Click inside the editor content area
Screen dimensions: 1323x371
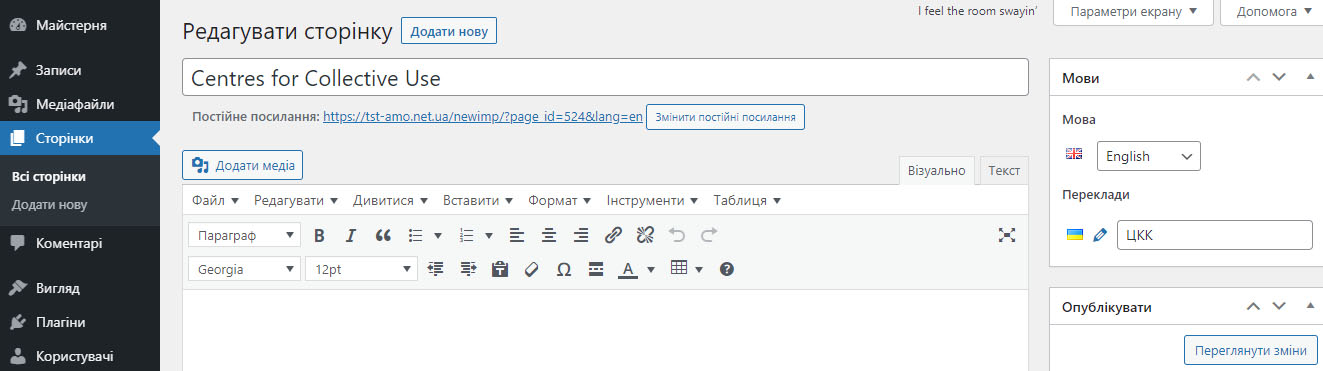point(605,330)
